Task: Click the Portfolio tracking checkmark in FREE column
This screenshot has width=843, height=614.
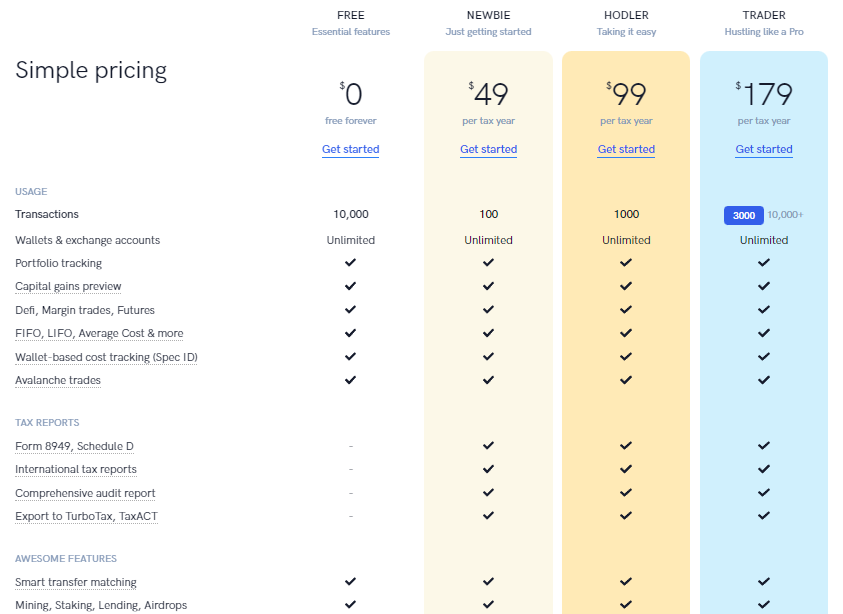Action: click(351, 262)
